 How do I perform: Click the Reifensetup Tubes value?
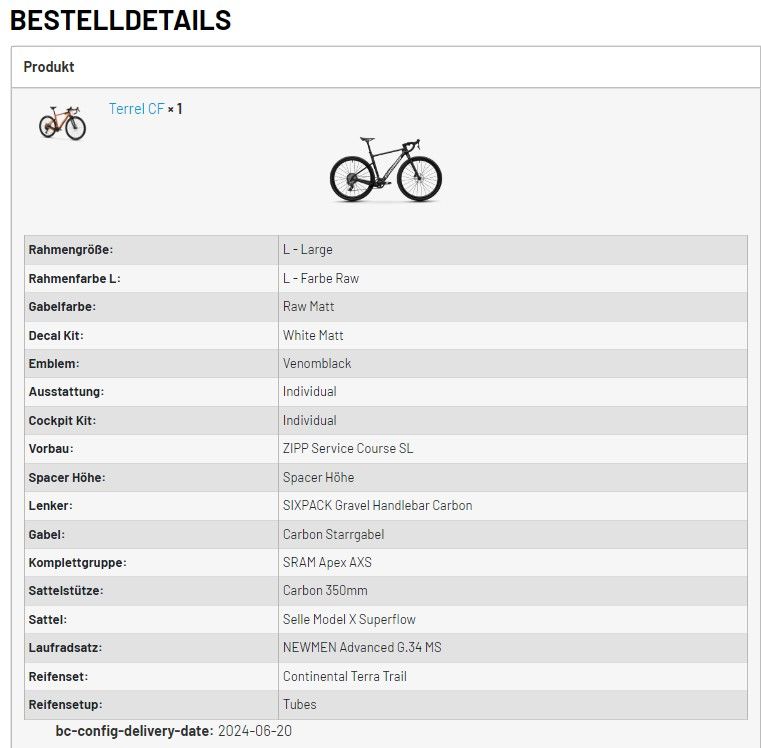(x=300, y=704)
